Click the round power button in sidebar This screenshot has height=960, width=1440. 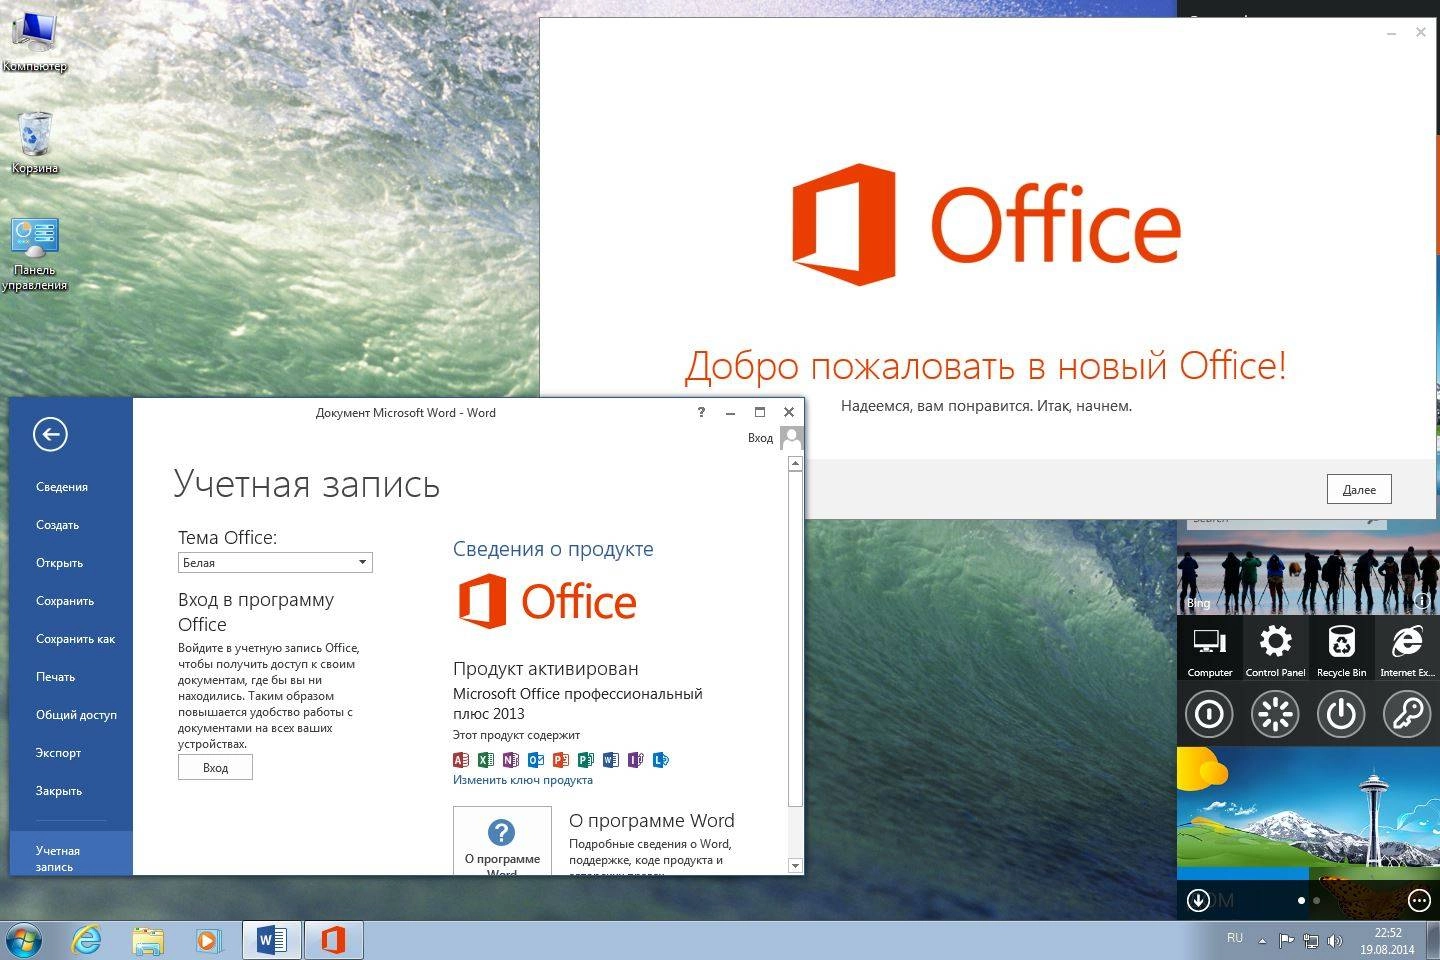tap(1341, 714)
